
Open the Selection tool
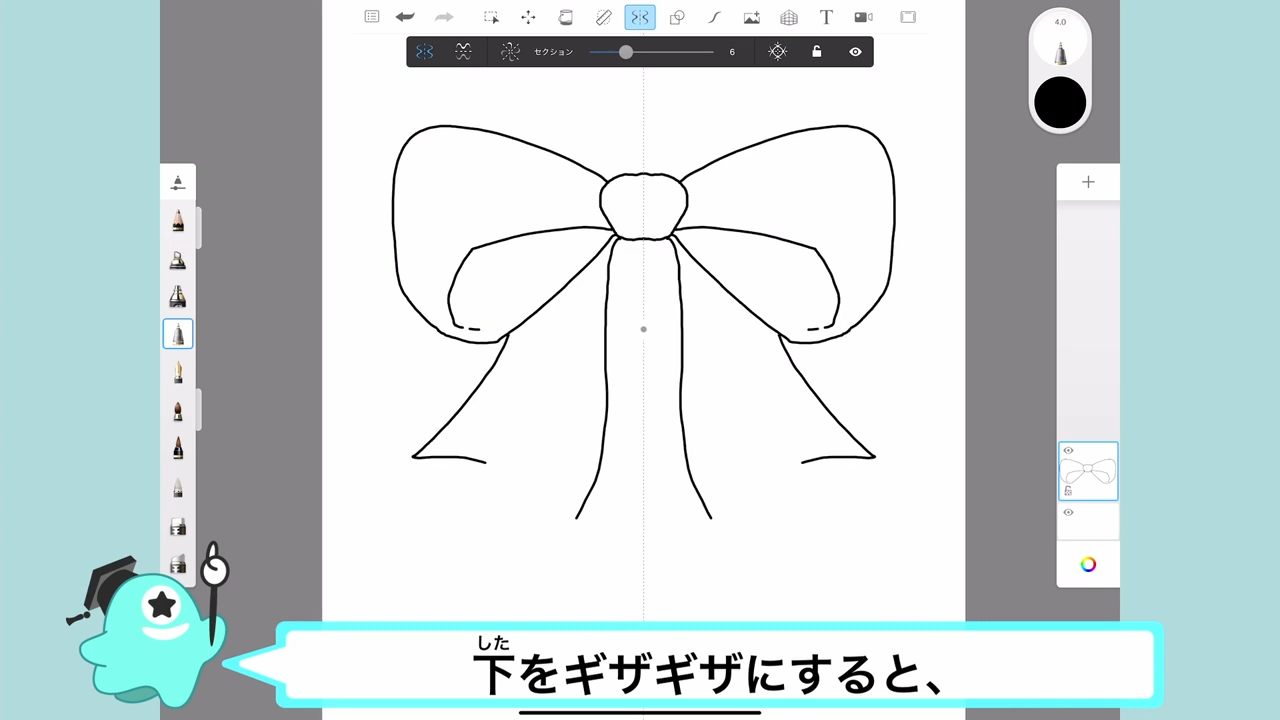point(491,17)
